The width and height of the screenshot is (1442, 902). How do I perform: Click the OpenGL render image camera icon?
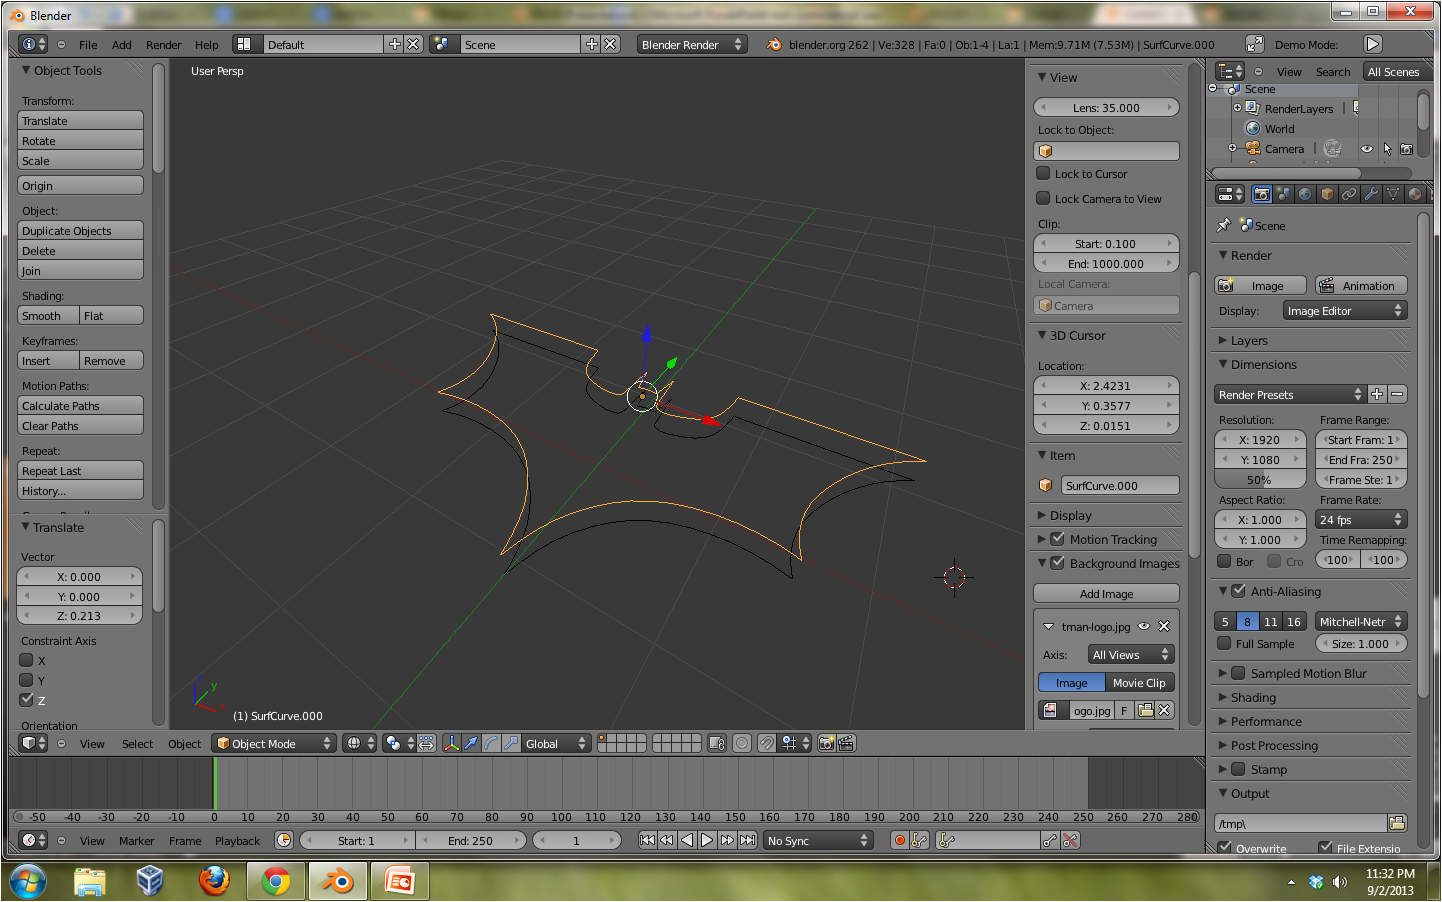click(827, 743)
